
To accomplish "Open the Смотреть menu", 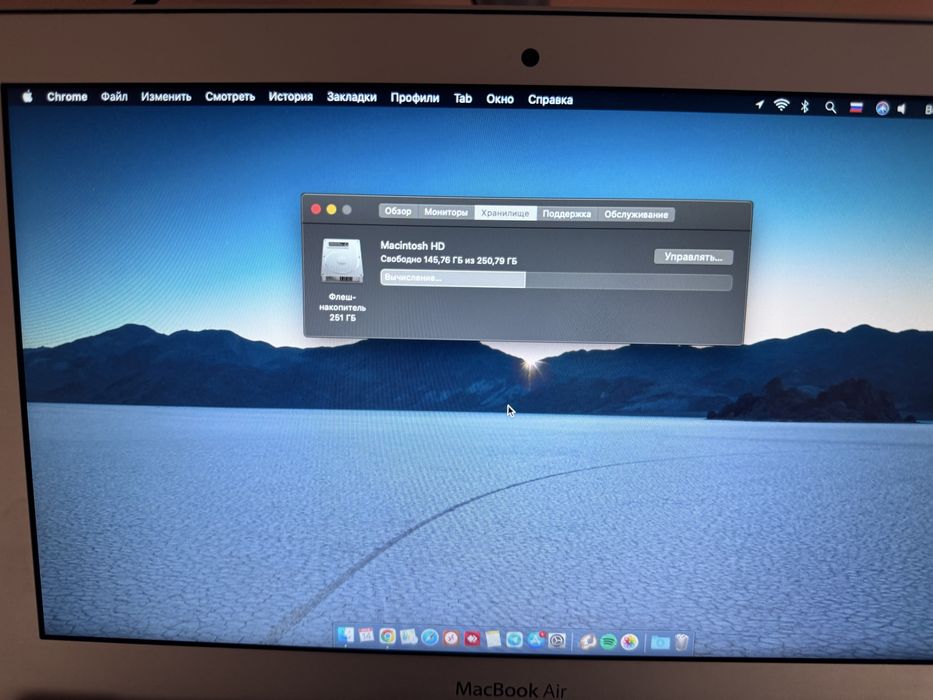I will click(x=230, y=96).
